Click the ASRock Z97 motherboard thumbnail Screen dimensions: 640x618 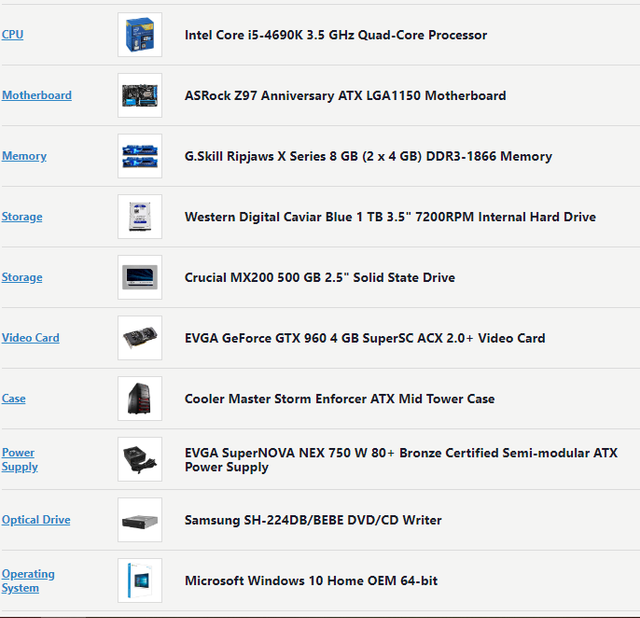(140, 95)
